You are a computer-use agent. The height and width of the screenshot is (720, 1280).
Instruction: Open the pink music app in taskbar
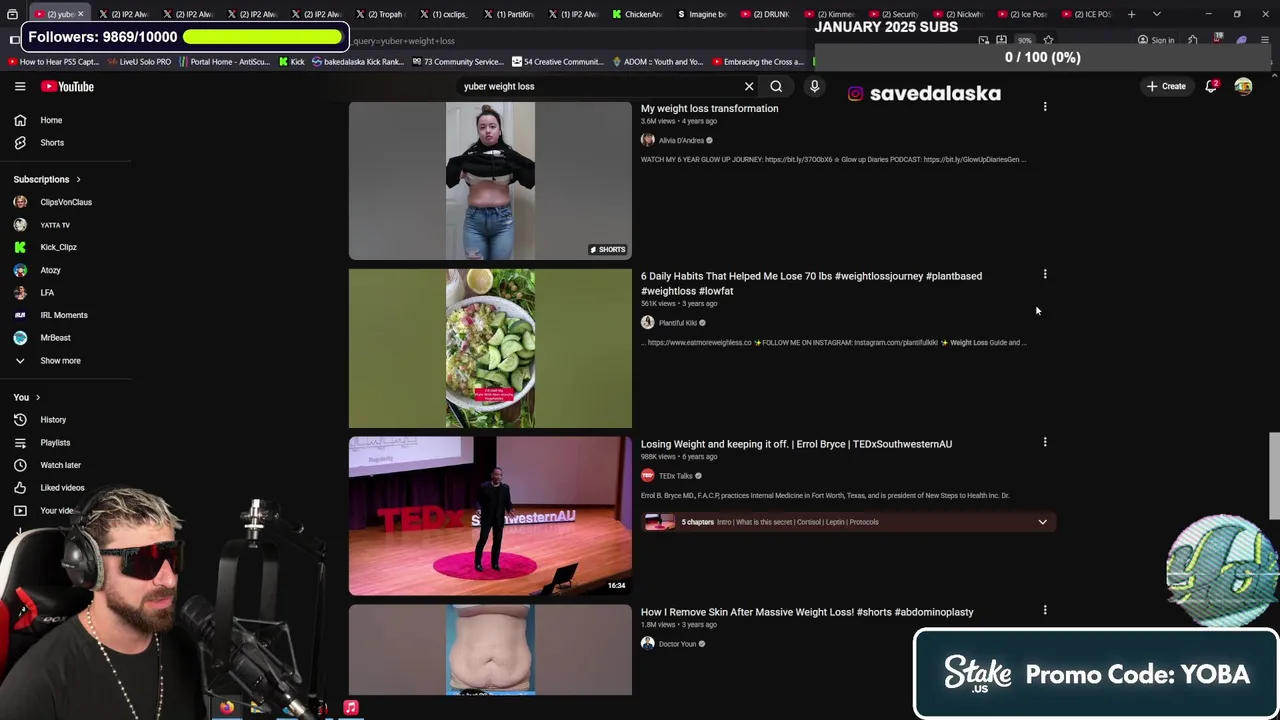coord(351,707)
